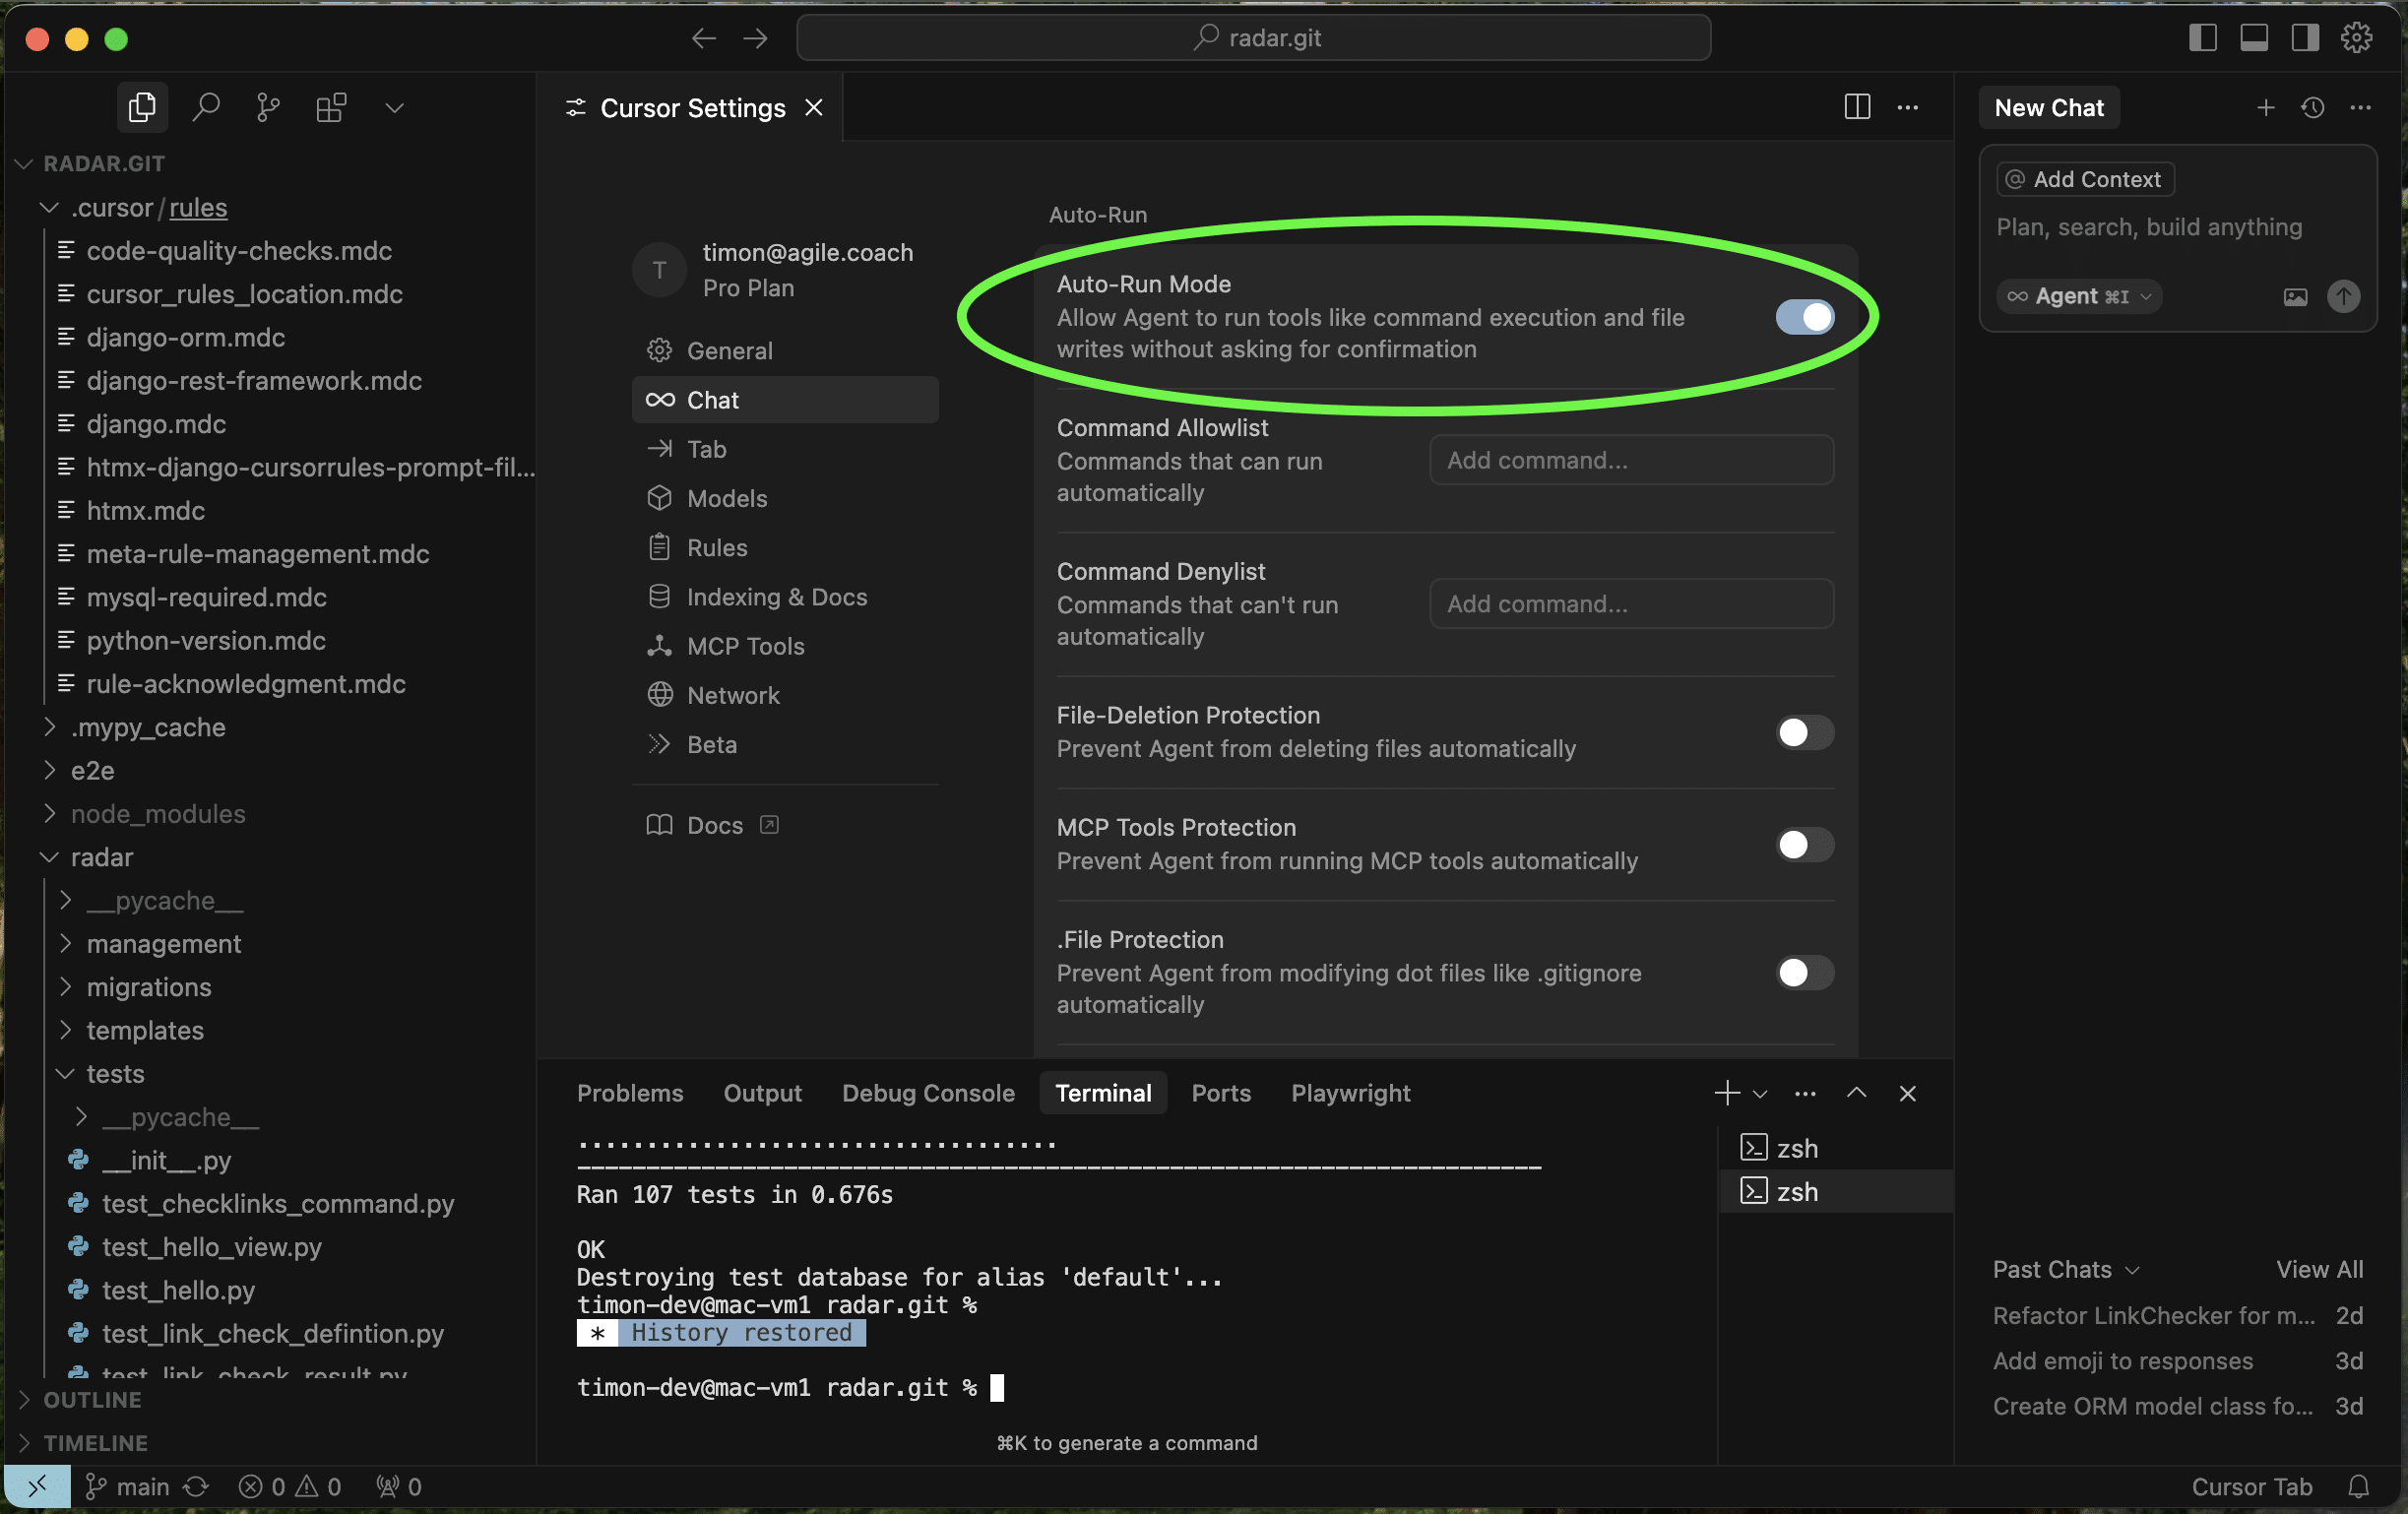Start a new chat with plus icon
The width and height of the screenshot is (2408, 1514).
point(2265,107)
